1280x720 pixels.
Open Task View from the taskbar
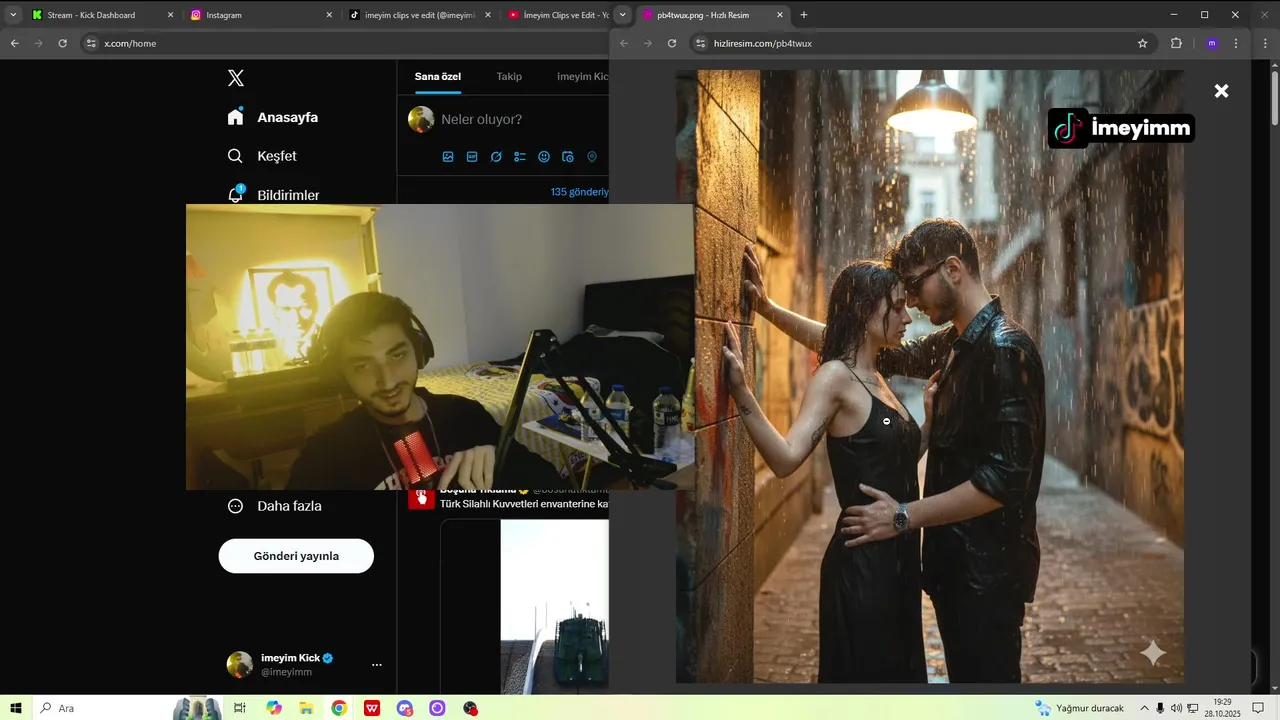(x=240, y=708)
